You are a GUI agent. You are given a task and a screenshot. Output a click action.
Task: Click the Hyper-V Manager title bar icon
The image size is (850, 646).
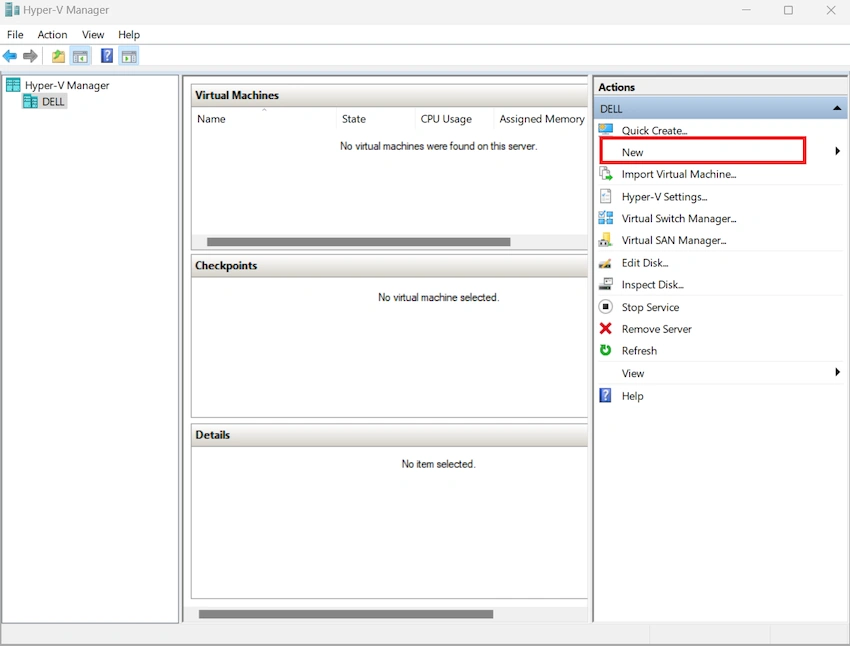(x=12, y=10)
